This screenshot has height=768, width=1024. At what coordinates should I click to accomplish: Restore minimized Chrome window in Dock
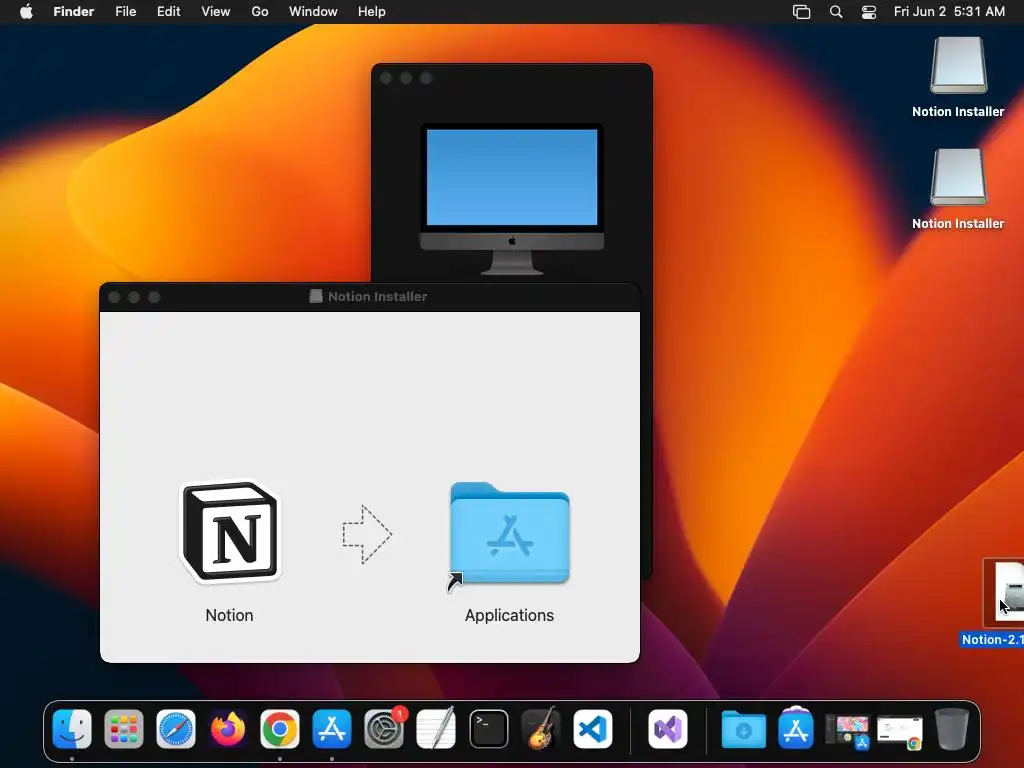tap(900, 733)
